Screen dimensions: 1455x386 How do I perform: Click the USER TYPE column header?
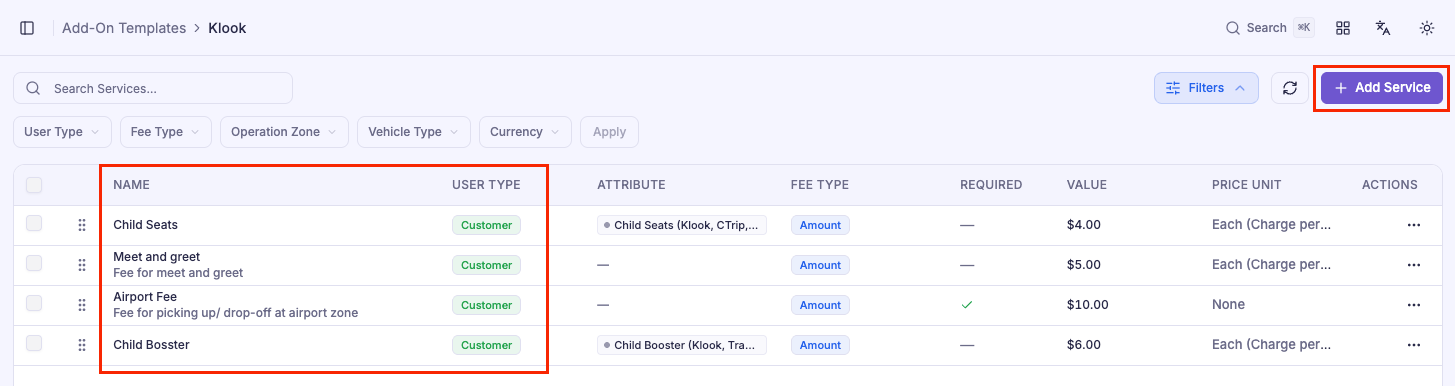(x=486, y=185)
